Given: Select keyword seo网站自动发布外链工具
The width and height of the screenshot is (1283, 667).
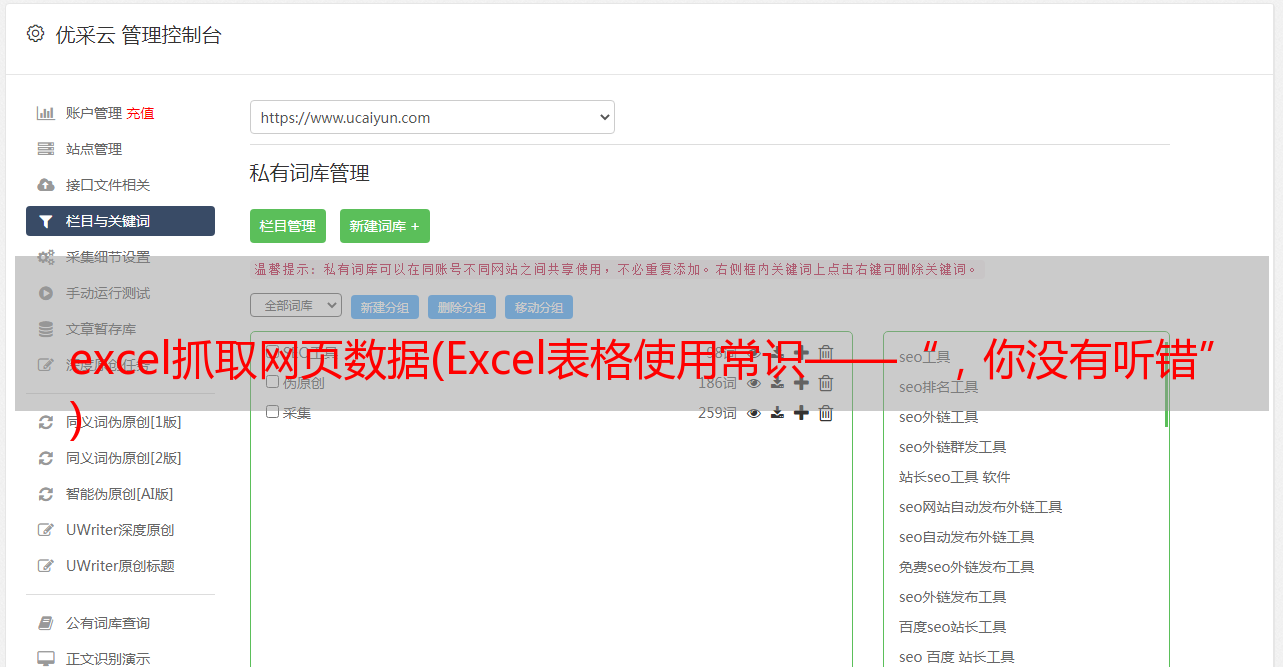Looking at the screenshot, I should pos(980,507).
